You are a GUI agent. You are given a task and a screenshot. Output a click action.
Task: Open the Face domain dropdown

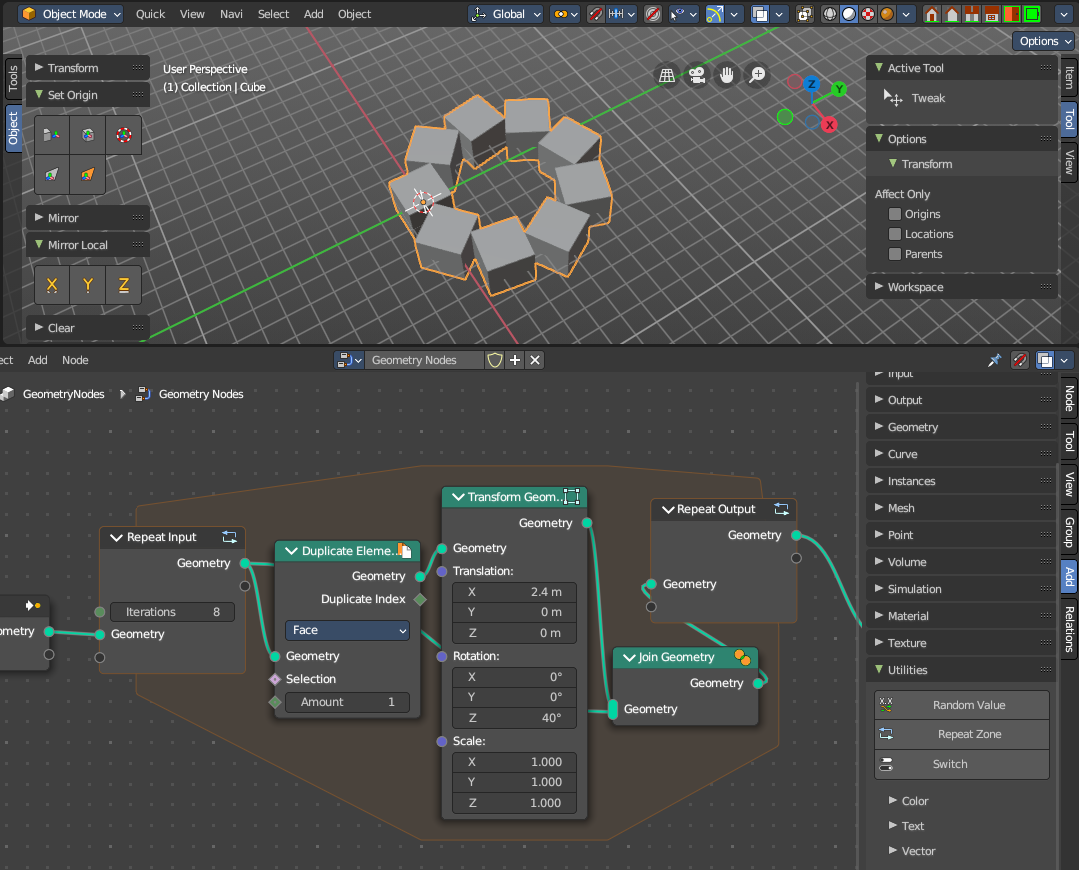[348, 630]
